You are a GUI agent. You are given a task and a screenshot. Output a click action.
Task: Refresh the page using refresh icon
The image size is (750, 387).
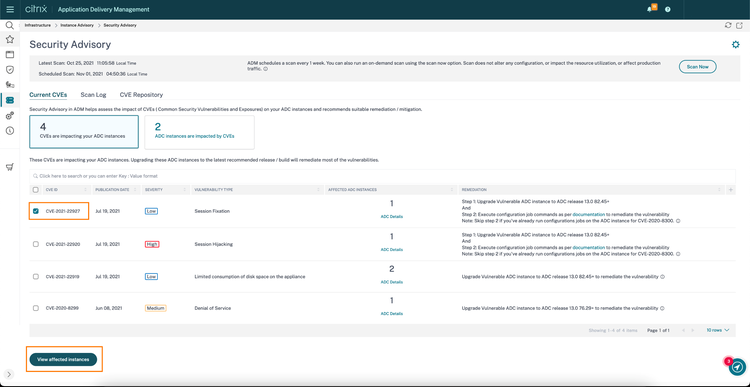[x=728, y=25]
